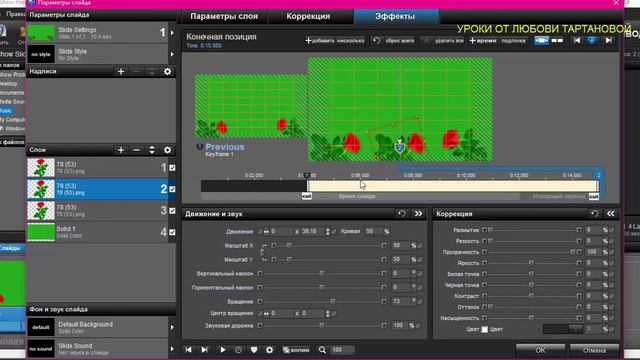Add a new layer with plus icon in Слои
Viewport: 640px width, 360px height.
click(x=121, y=150)
